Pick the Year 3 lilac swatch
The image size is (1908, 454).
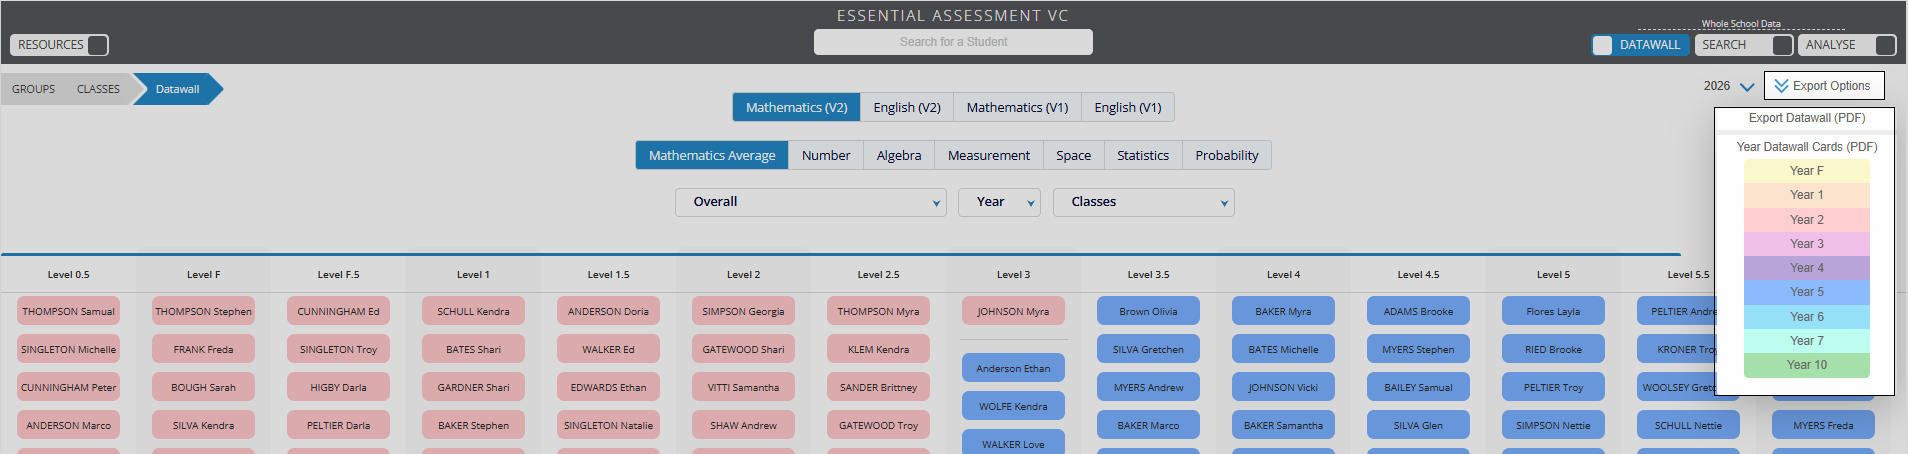(x=1806, y=244)
